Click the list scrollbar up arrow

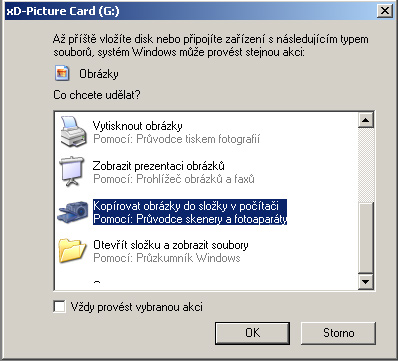tap(366, 120)
